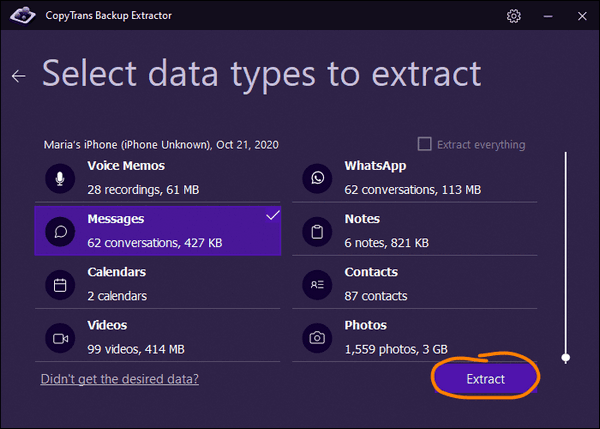Viewport: 600px width, 429px height.
Task: Click the CopyTrans app logo
Action: (23, 15)
